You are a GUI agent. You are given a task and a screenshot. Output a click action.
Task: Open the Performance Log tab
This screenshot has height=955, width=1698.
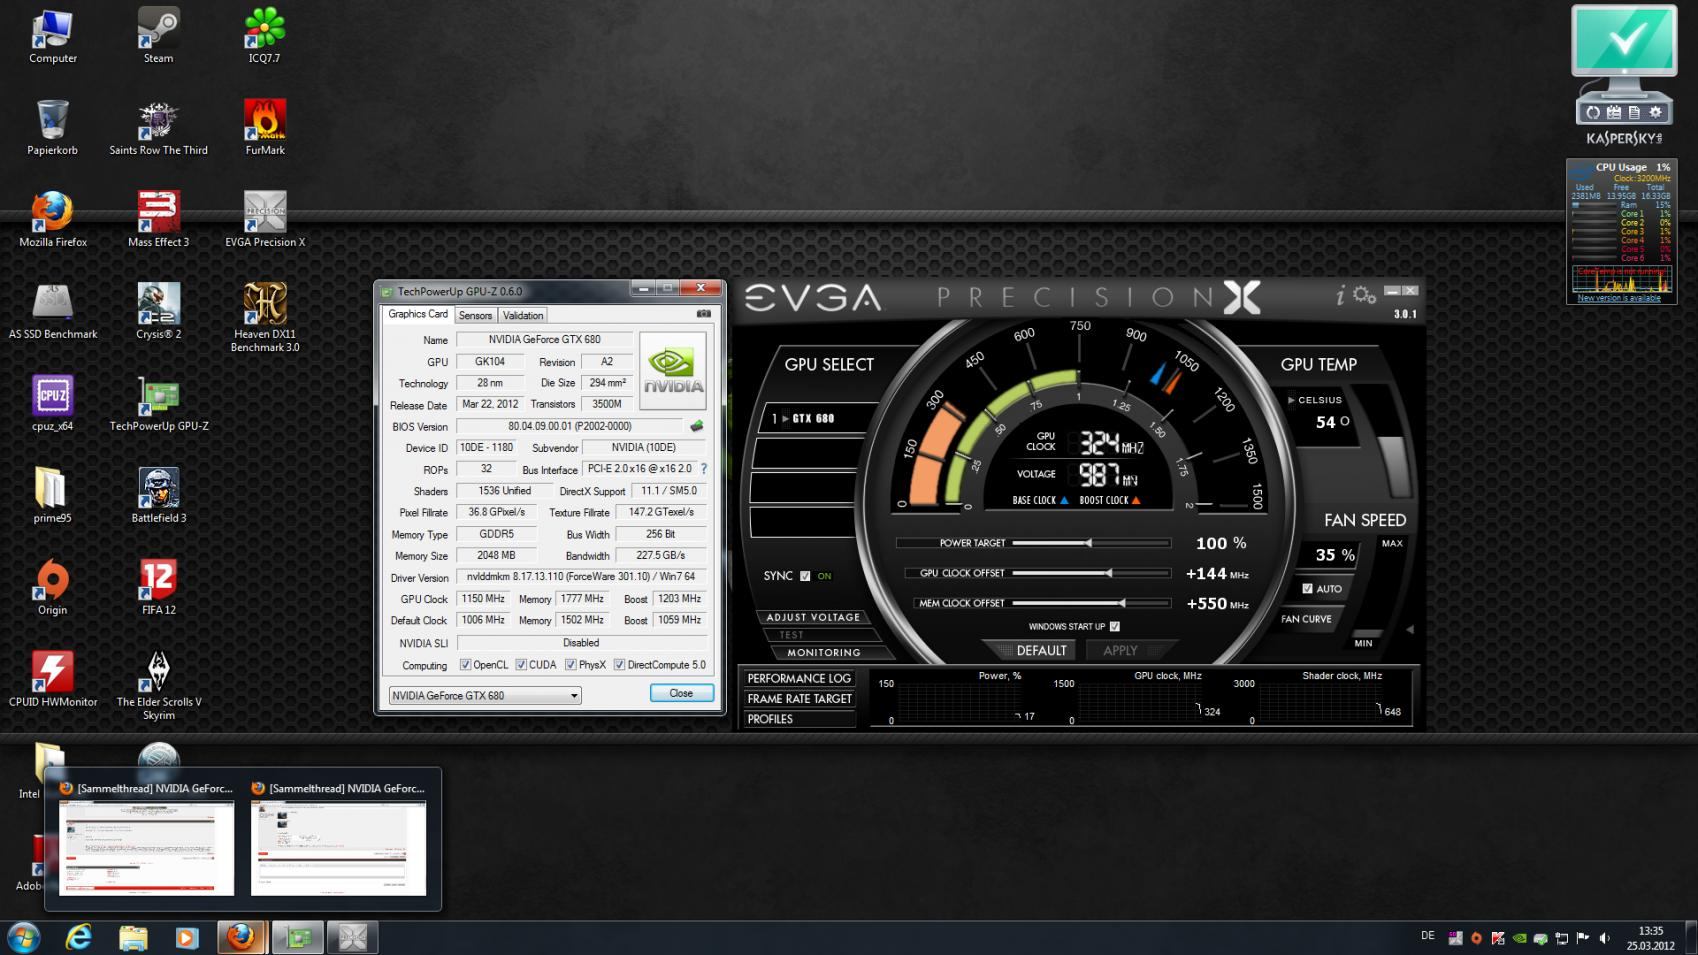pos(799,678)
